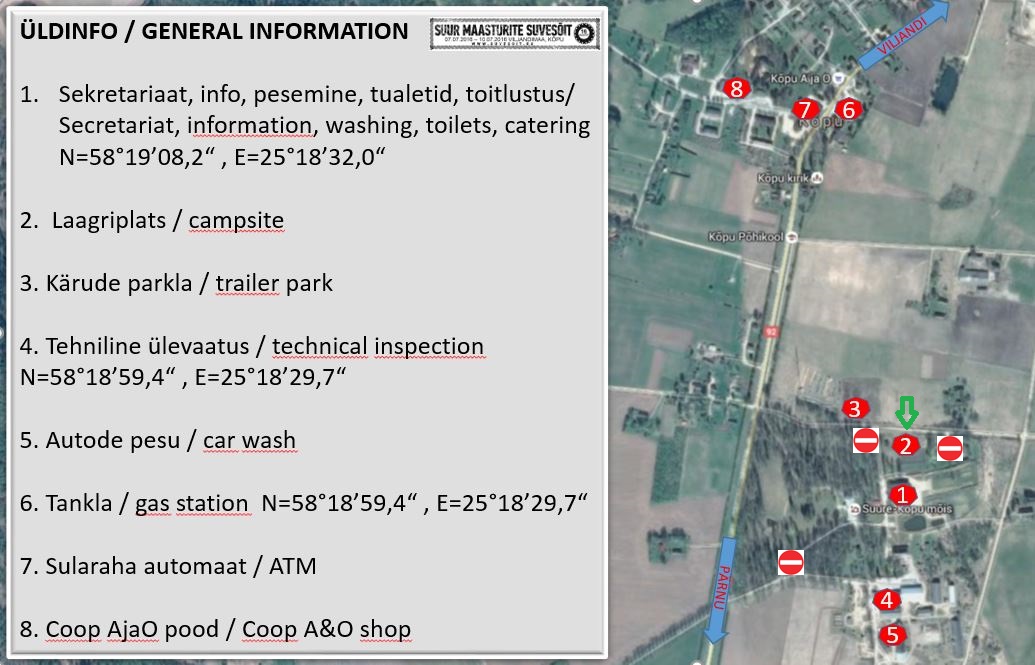
Task: Select technical inspection marker 4 on map
Action: (886, 600)
